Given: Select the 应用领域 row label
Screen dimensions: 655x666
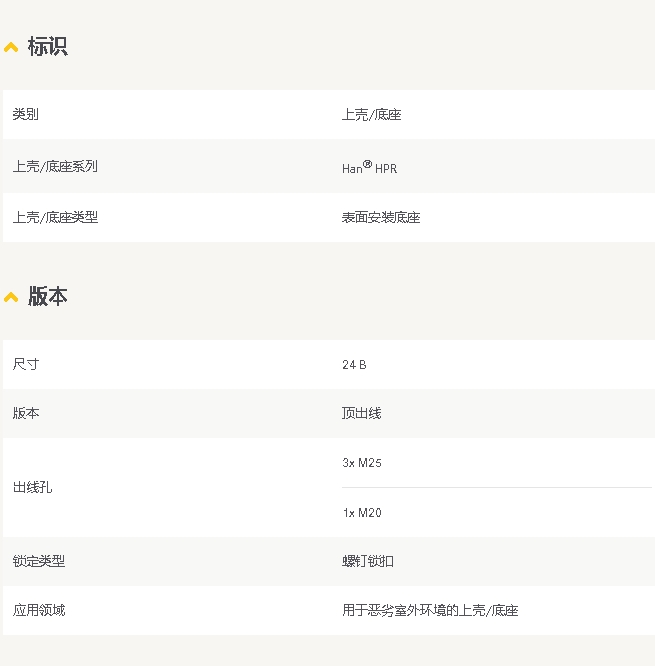Looking at the screenshot, I should 39,610.
